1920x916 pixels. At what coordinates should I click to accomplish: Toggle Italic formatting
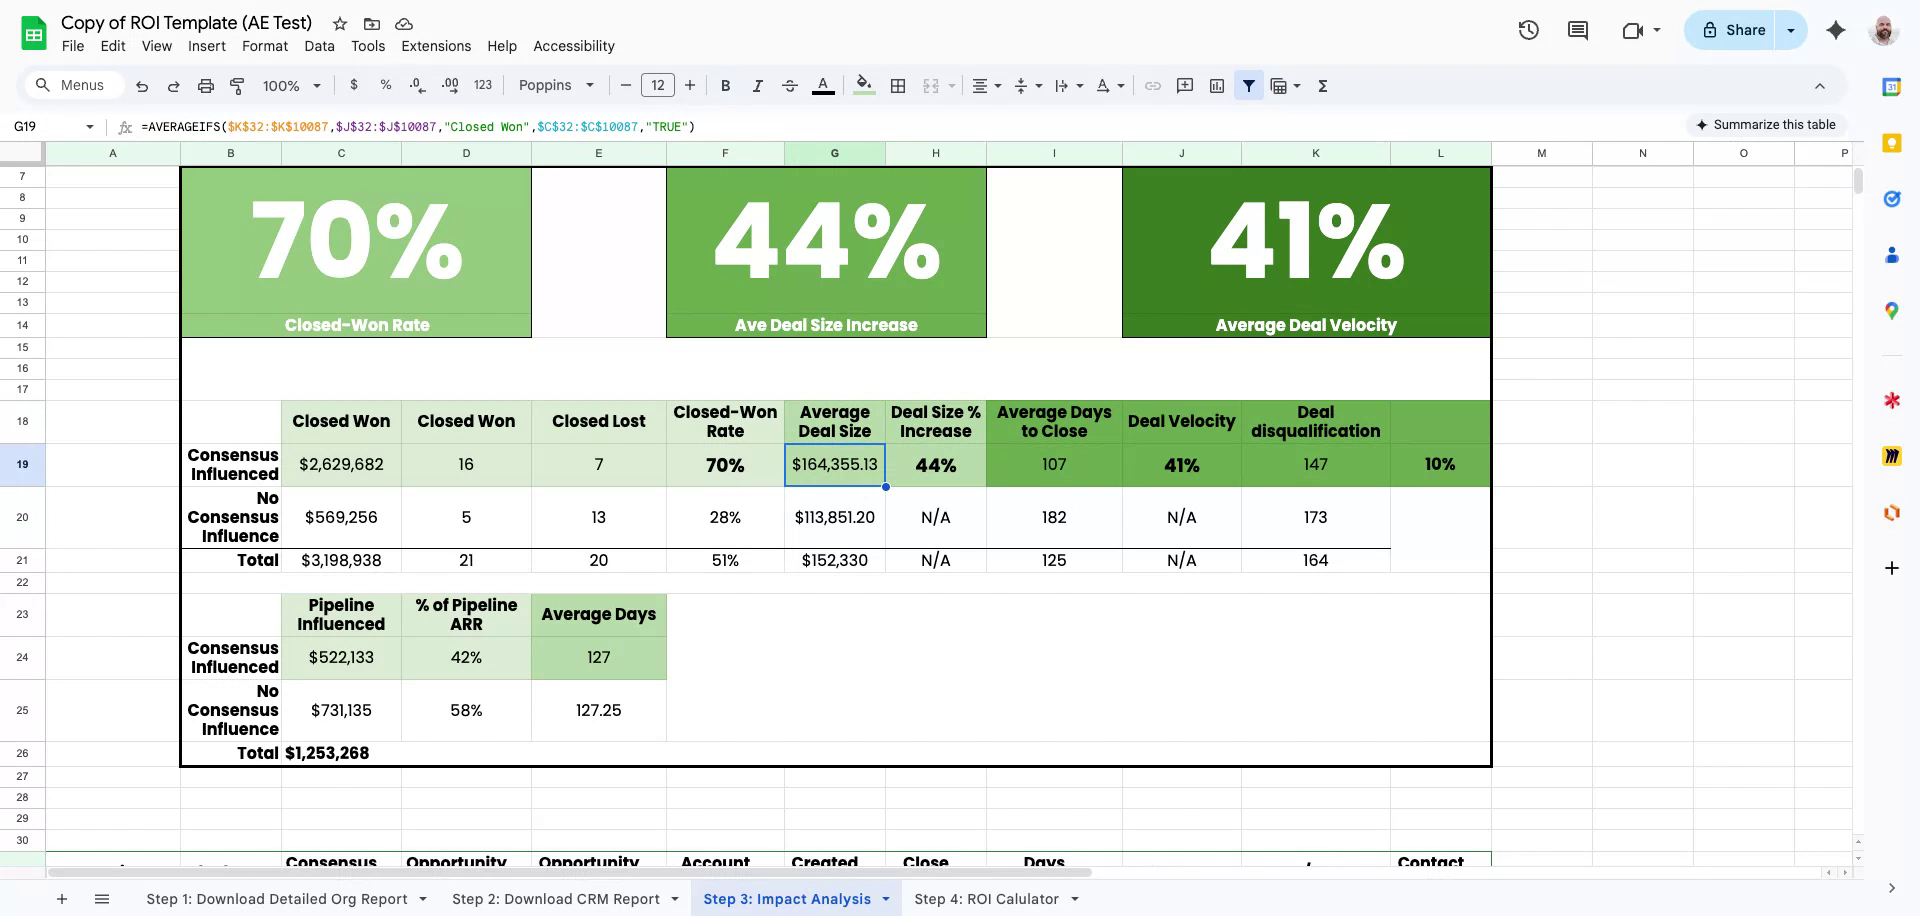pos(758,86)
